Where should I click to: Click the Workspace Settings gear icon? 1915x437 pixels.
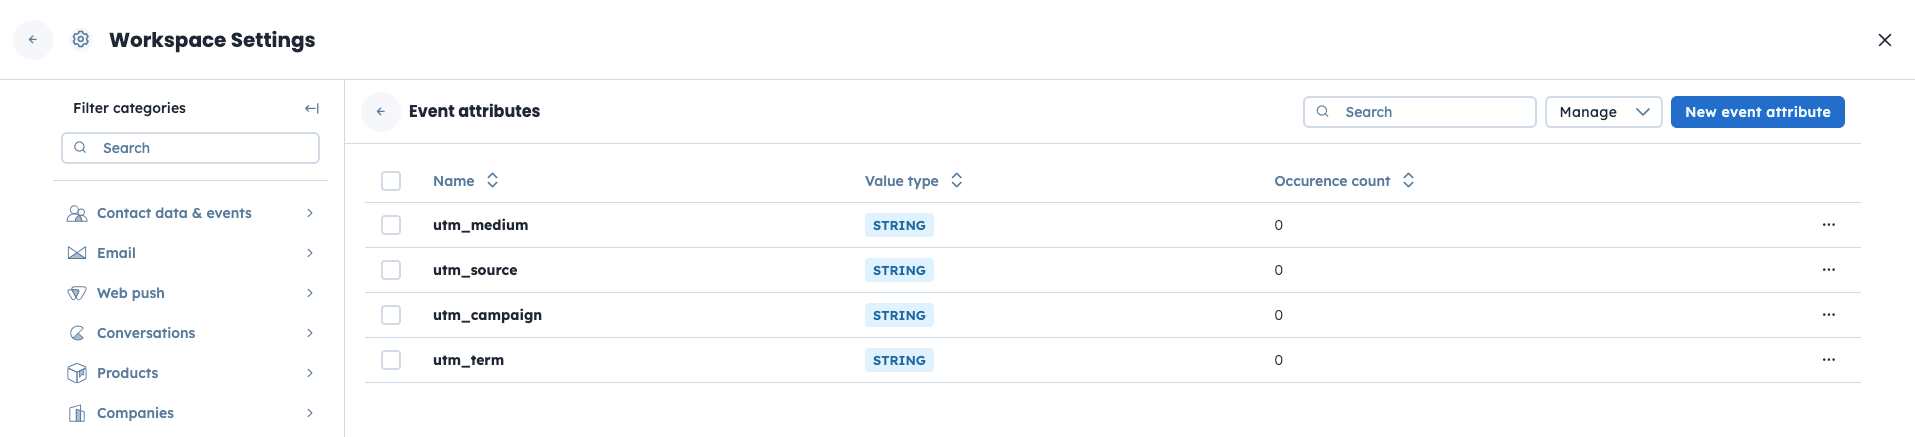click(81, 39)
